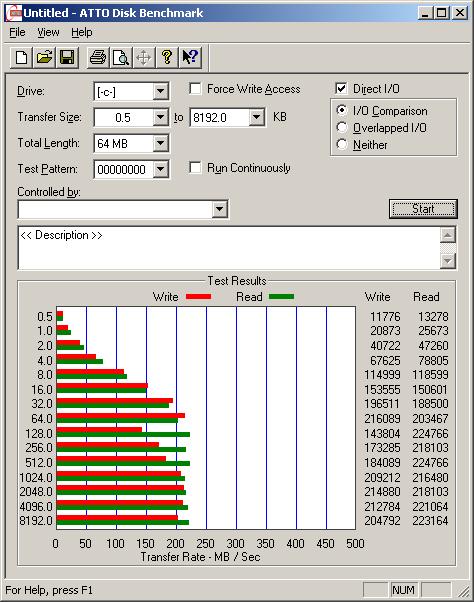Open the File menu
Image resolution: width=474 pixels, height=602 pixels.
[x=17, y=32]
